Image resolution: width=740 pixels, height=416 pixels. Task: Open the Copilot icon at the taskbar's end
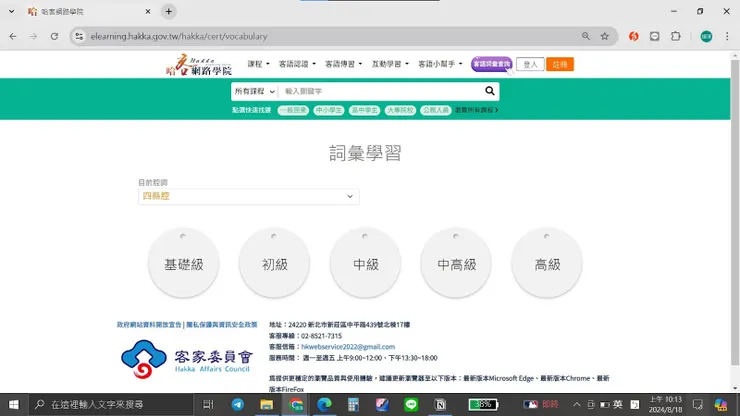721,405
